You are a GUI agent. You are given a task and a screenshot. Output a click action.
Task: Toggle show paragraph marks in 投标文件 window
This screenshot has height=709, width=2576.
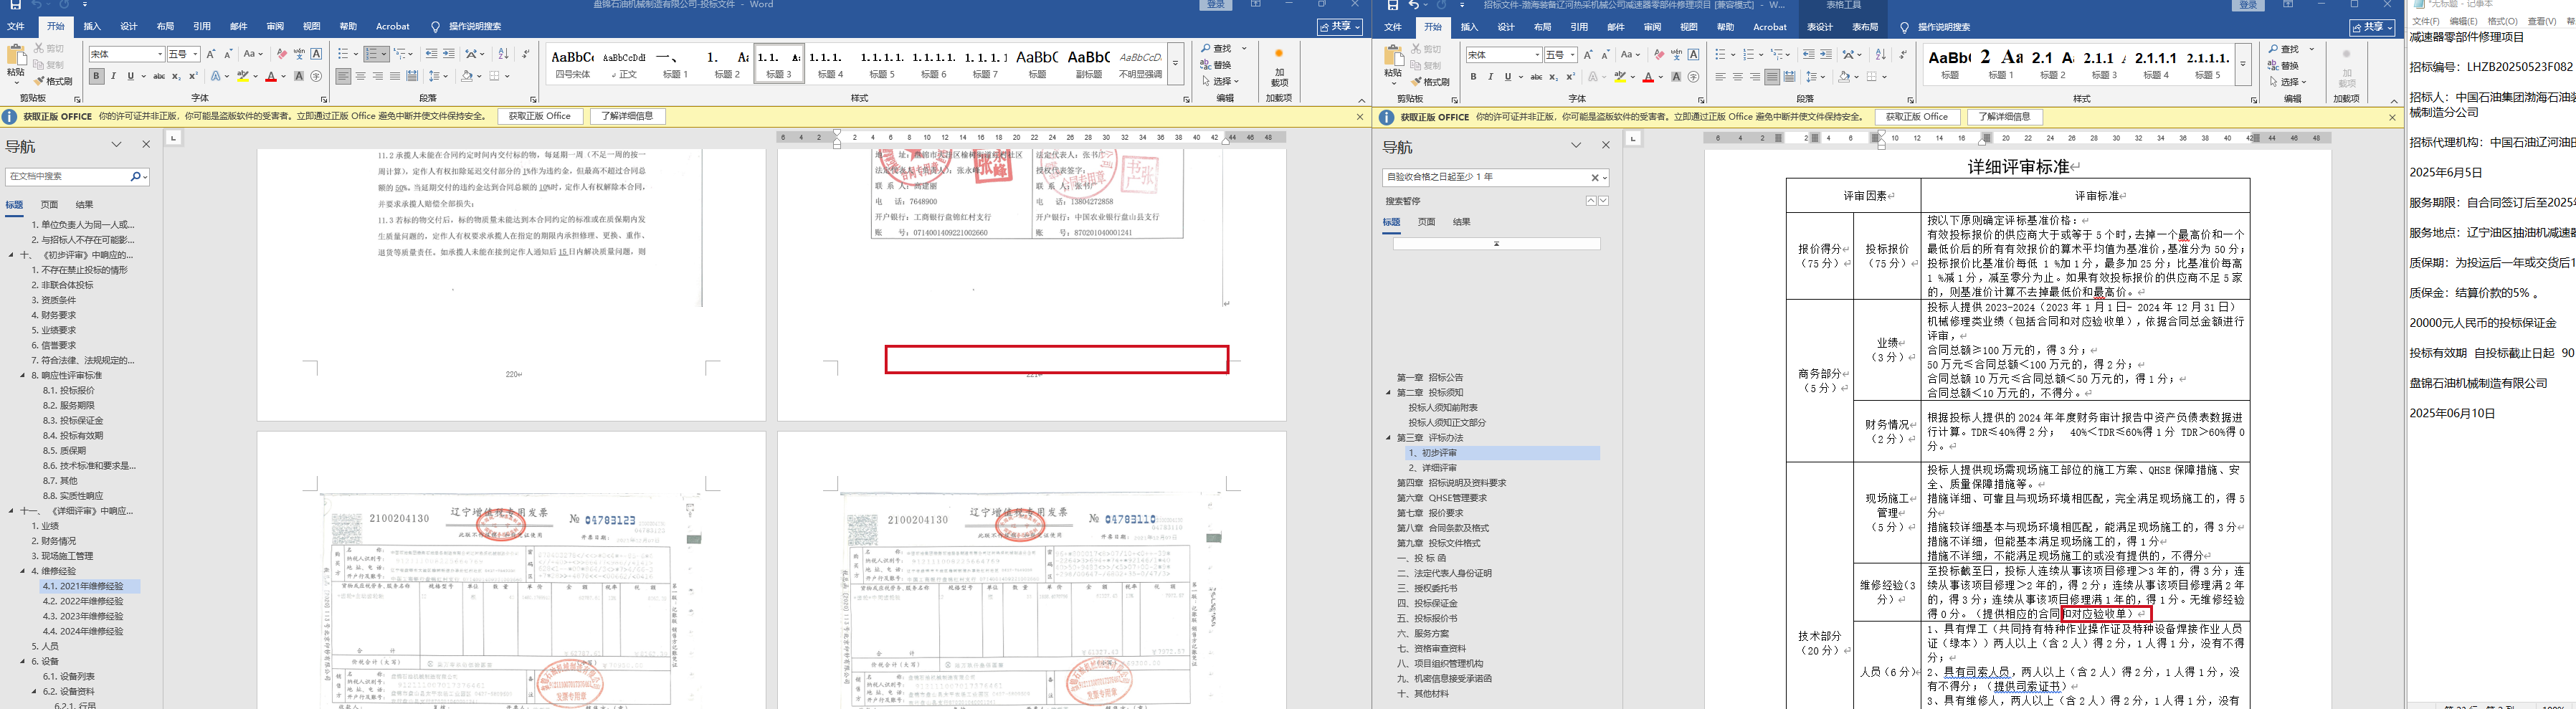526,54
